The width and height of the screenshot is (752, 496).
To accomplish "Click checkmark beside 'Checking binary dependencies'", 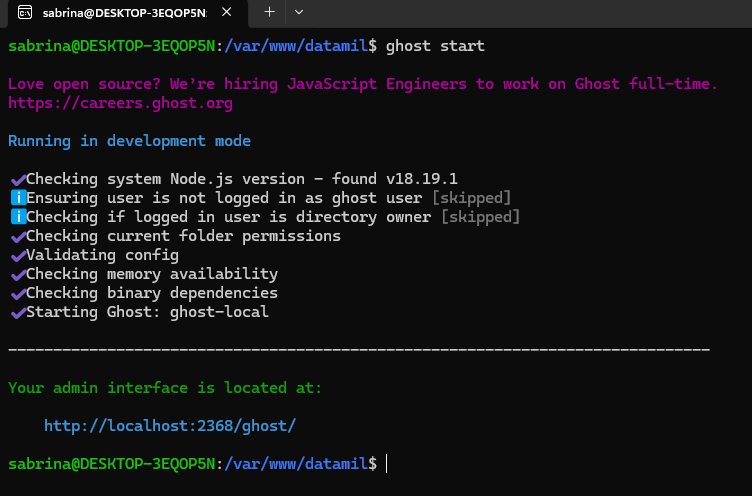I will coord(18,294).
